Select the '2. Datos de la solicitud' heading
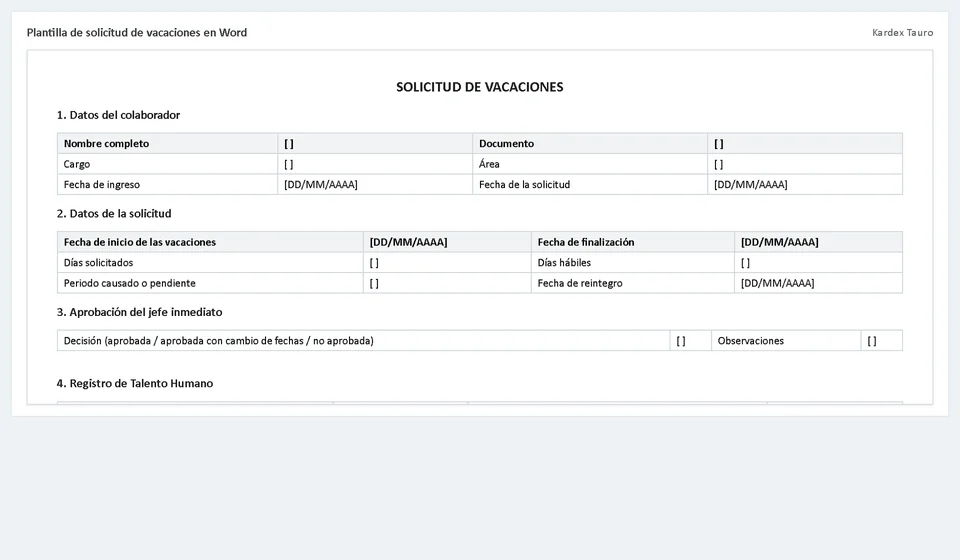The image size is (960, 560). 114,214
